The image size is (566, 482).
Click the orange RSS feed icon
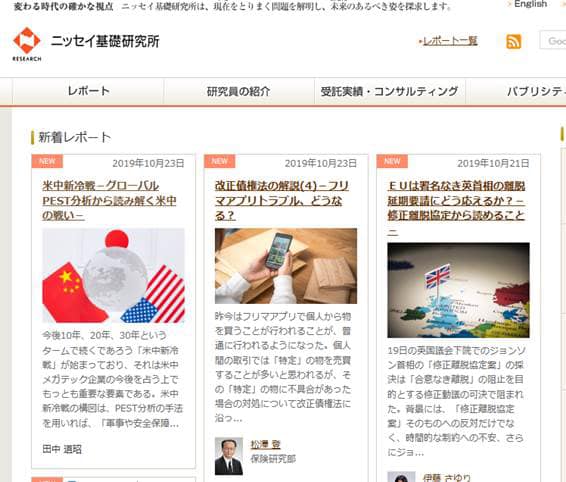(514, 42)
